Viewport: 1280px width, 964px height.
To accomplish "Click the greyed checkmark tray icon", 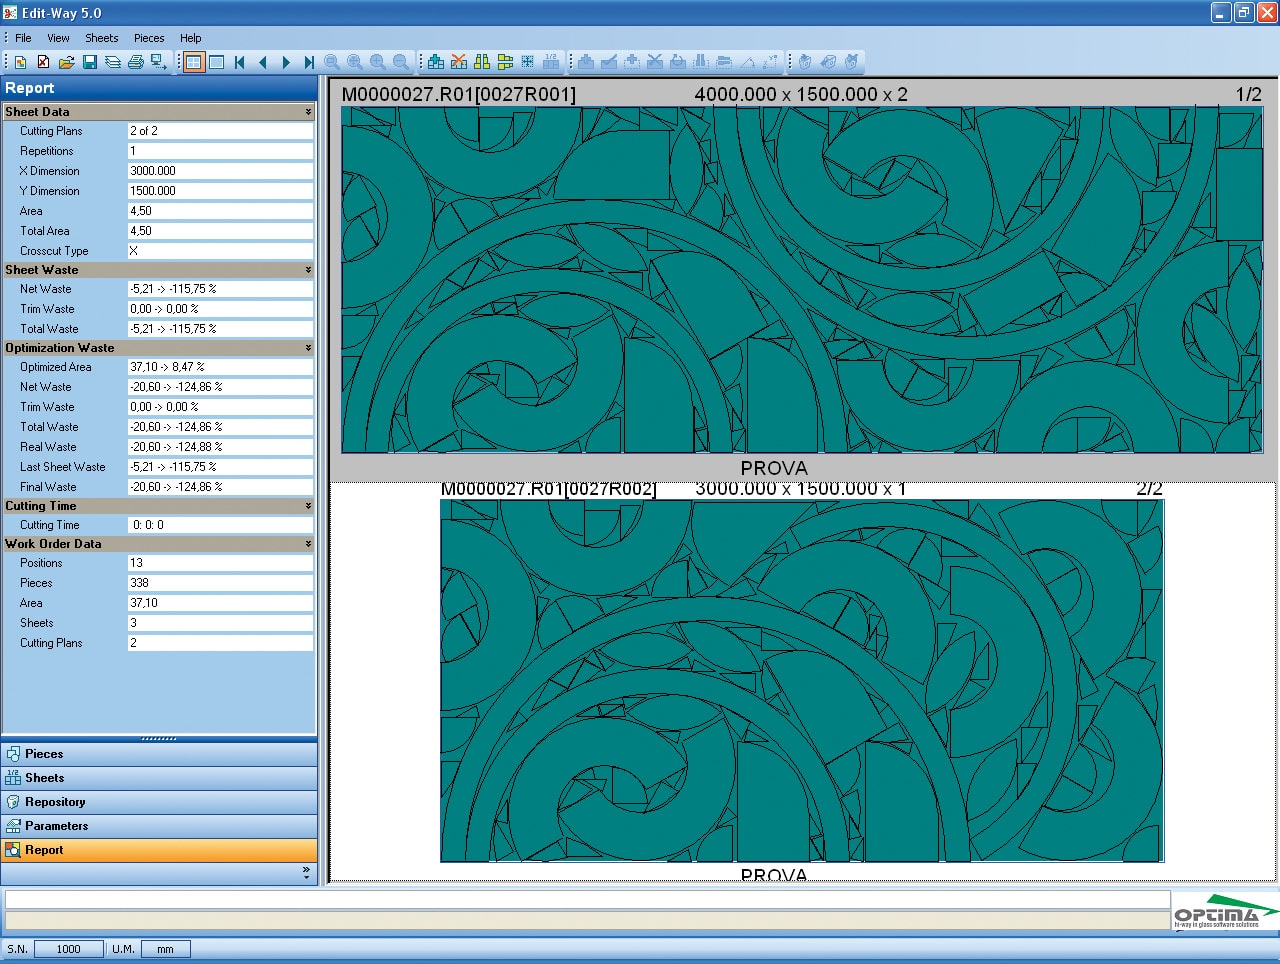I will [x=609, y=62].
